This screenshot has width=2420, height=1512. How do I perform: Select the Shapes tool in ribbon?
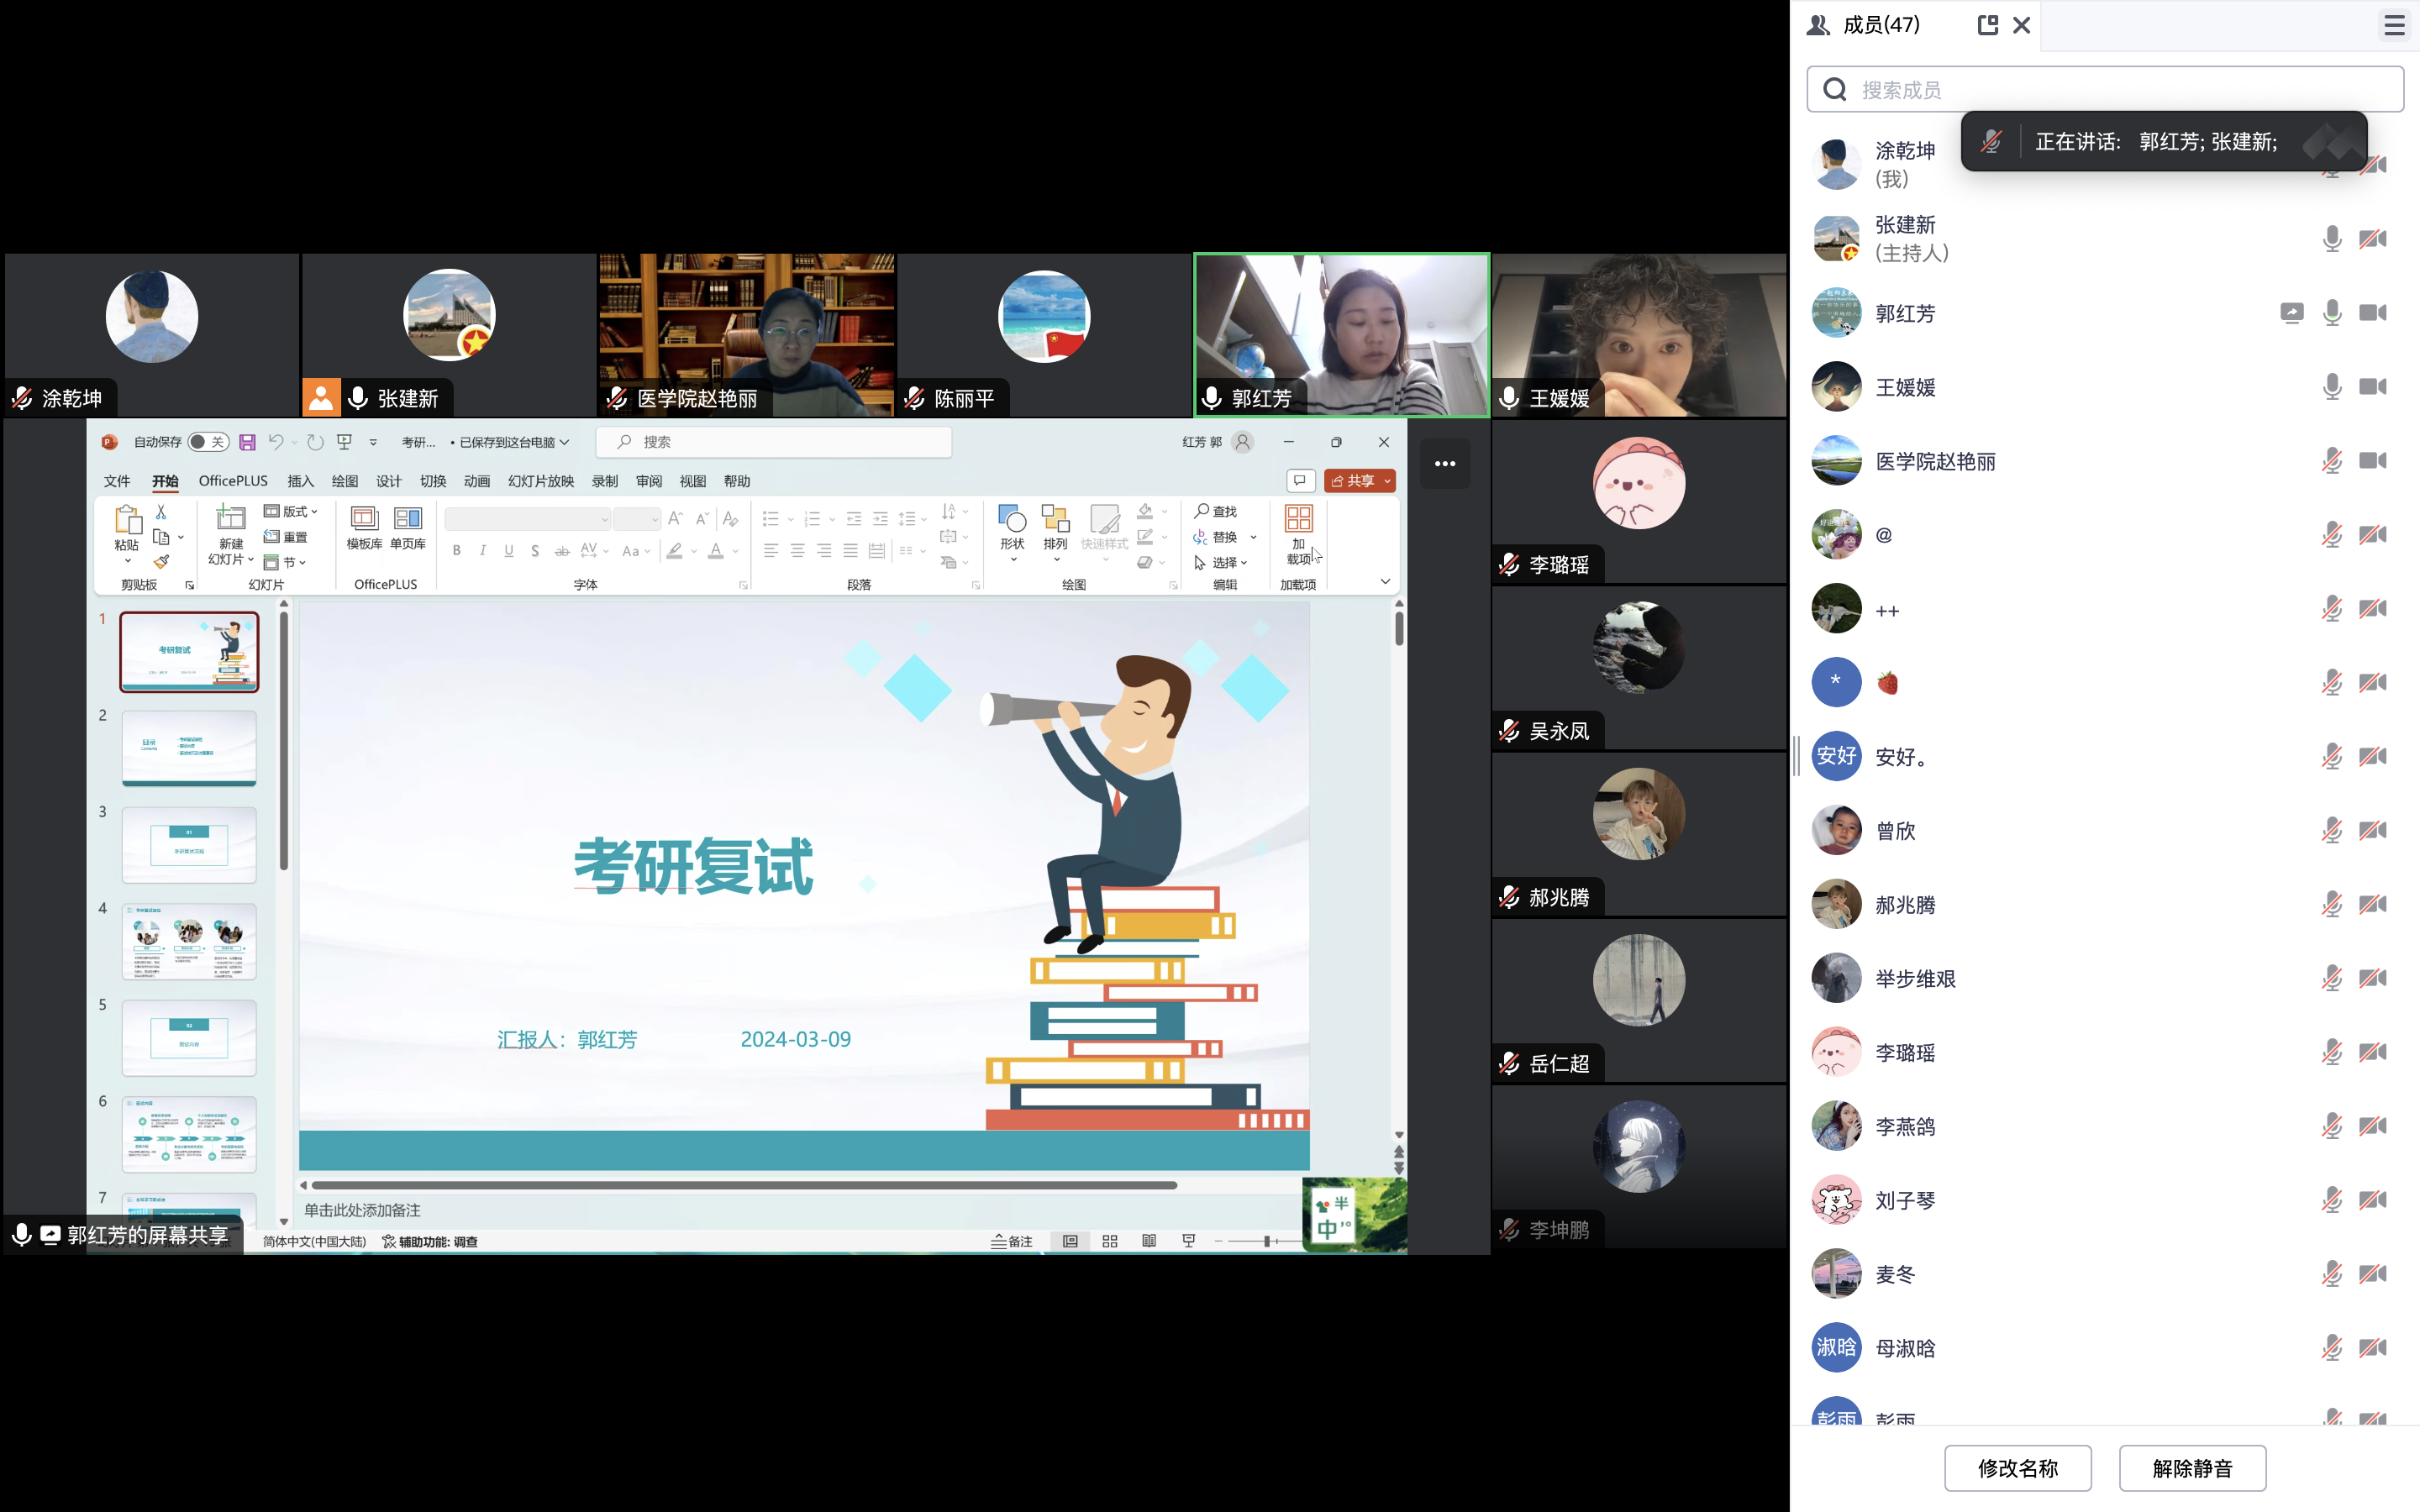point(1012,528)
